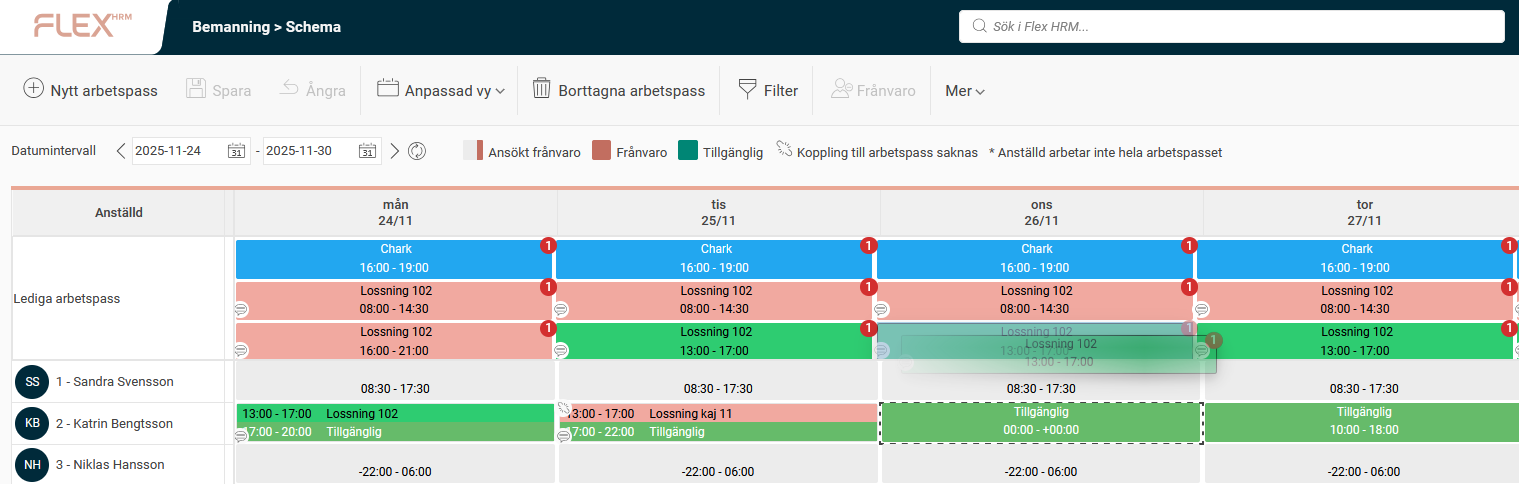Select Tuesday Chark 16:00 - 19:00 shift
Viewport: 1519px width, 484px height.
(714, 258)
